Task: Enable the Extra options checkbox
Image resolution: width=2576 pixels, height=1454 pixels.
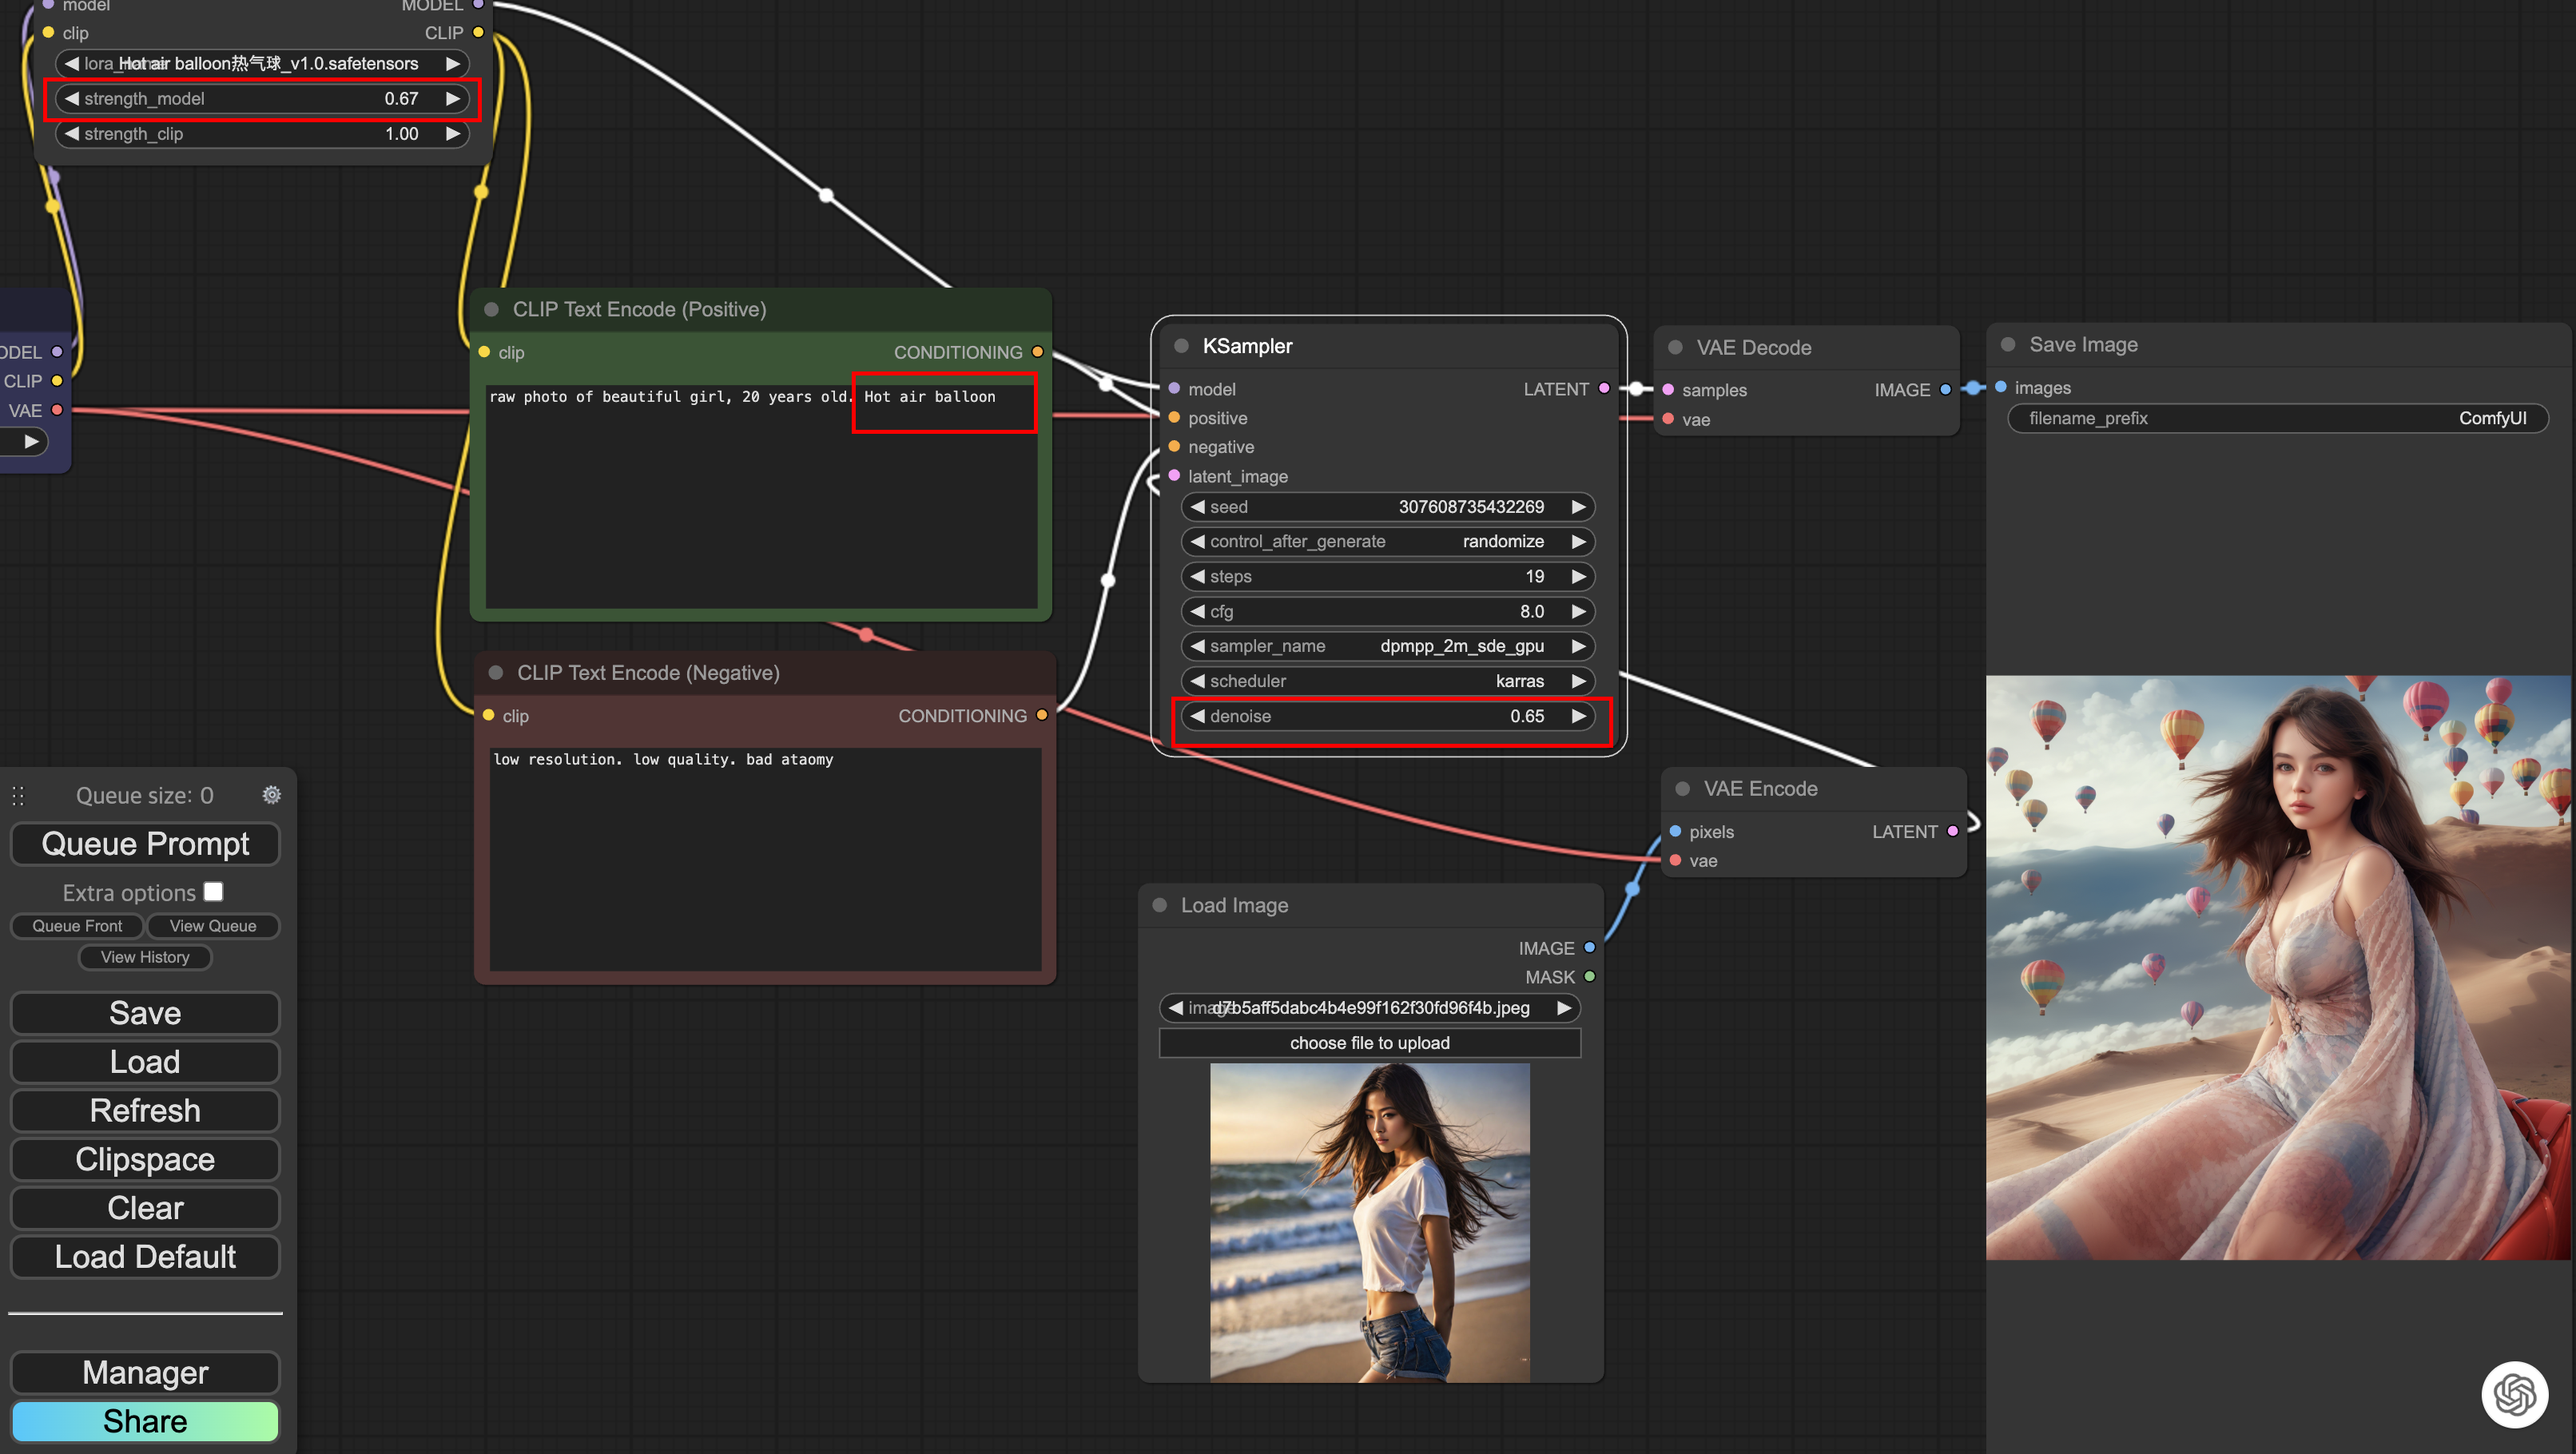Action: click(213, 892)
